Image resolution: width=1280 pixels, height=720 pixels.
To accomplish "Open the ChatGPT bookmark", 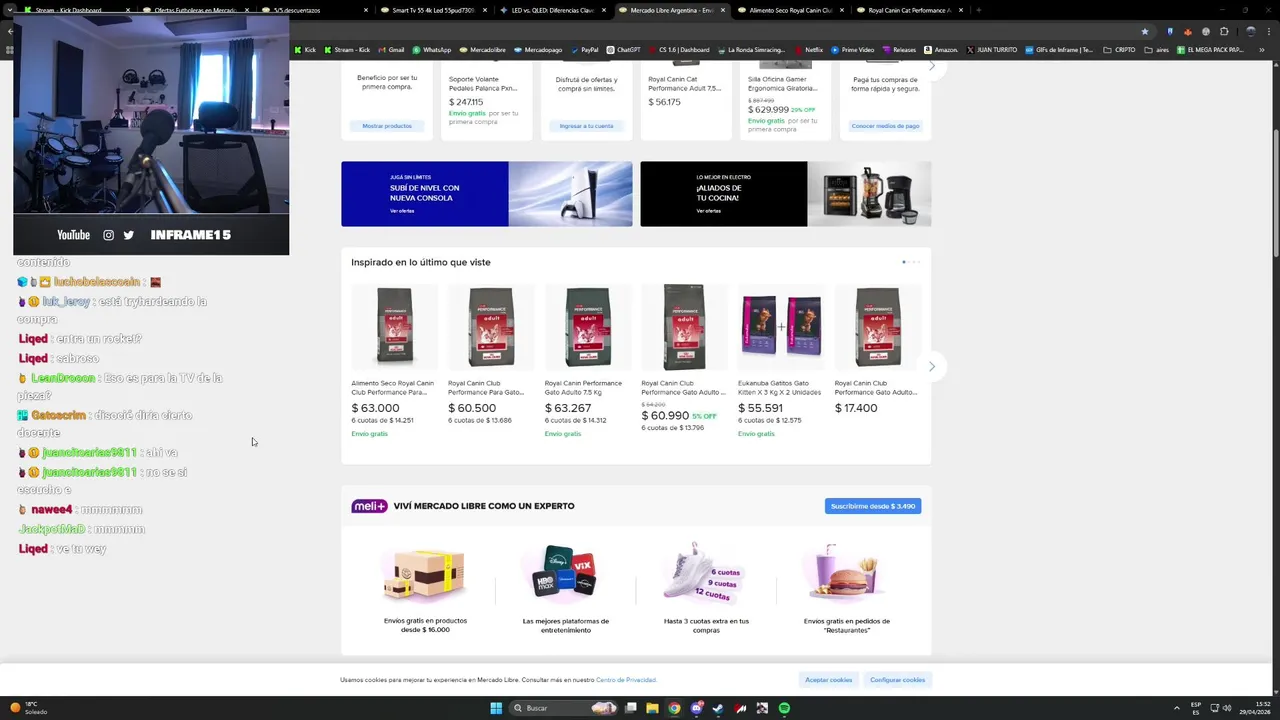I will click(x=623, y=49).
